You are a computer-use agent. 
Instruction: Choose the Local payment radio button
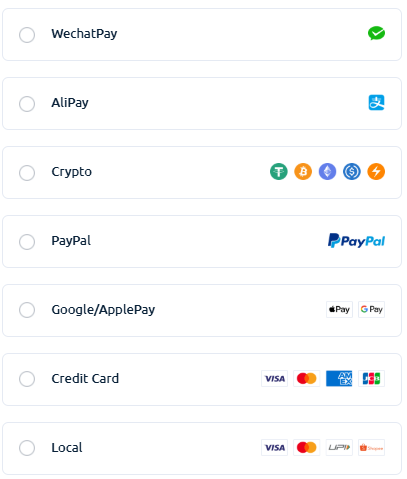[27, 448]
